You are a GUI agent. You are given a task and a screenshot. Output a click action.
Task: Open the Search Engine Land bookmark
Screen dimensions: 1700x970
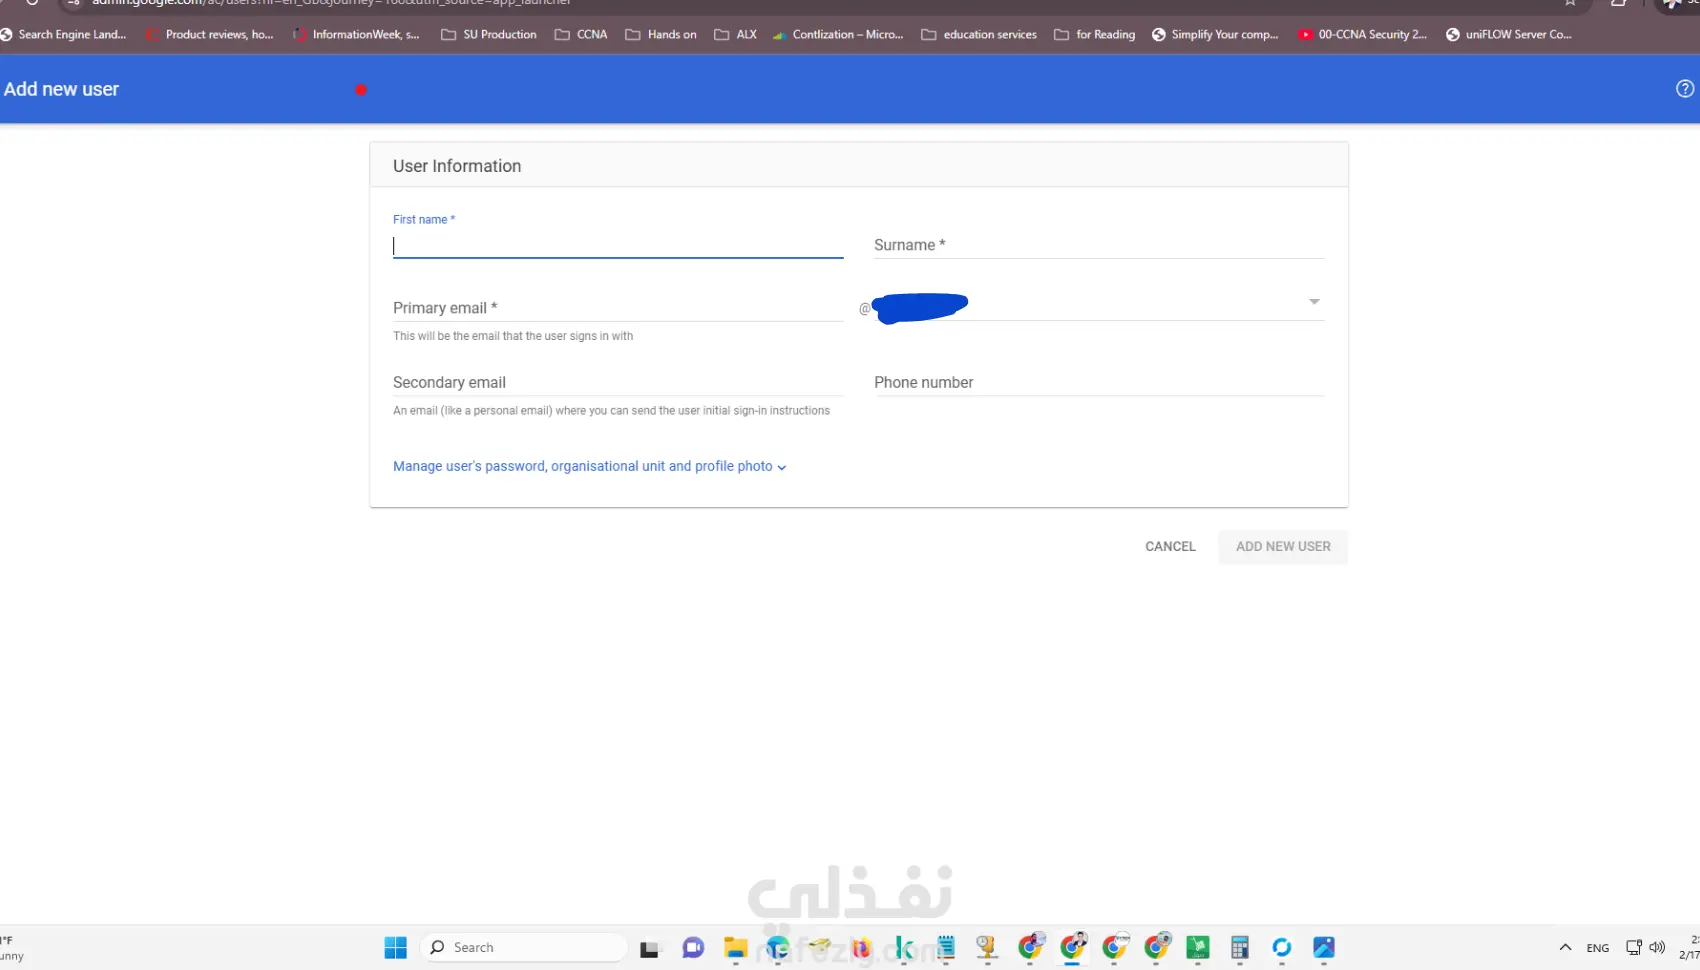[x=64, y=34]
